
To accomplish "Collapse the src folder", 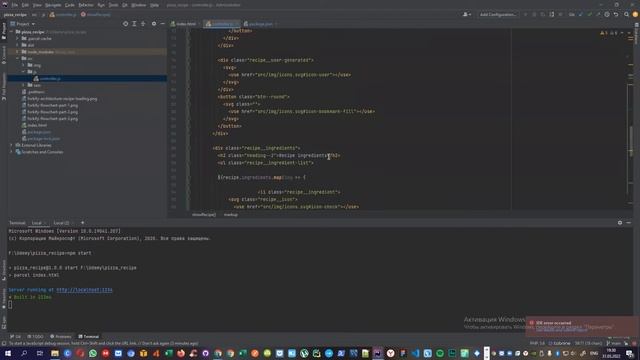I will point(18,58).
